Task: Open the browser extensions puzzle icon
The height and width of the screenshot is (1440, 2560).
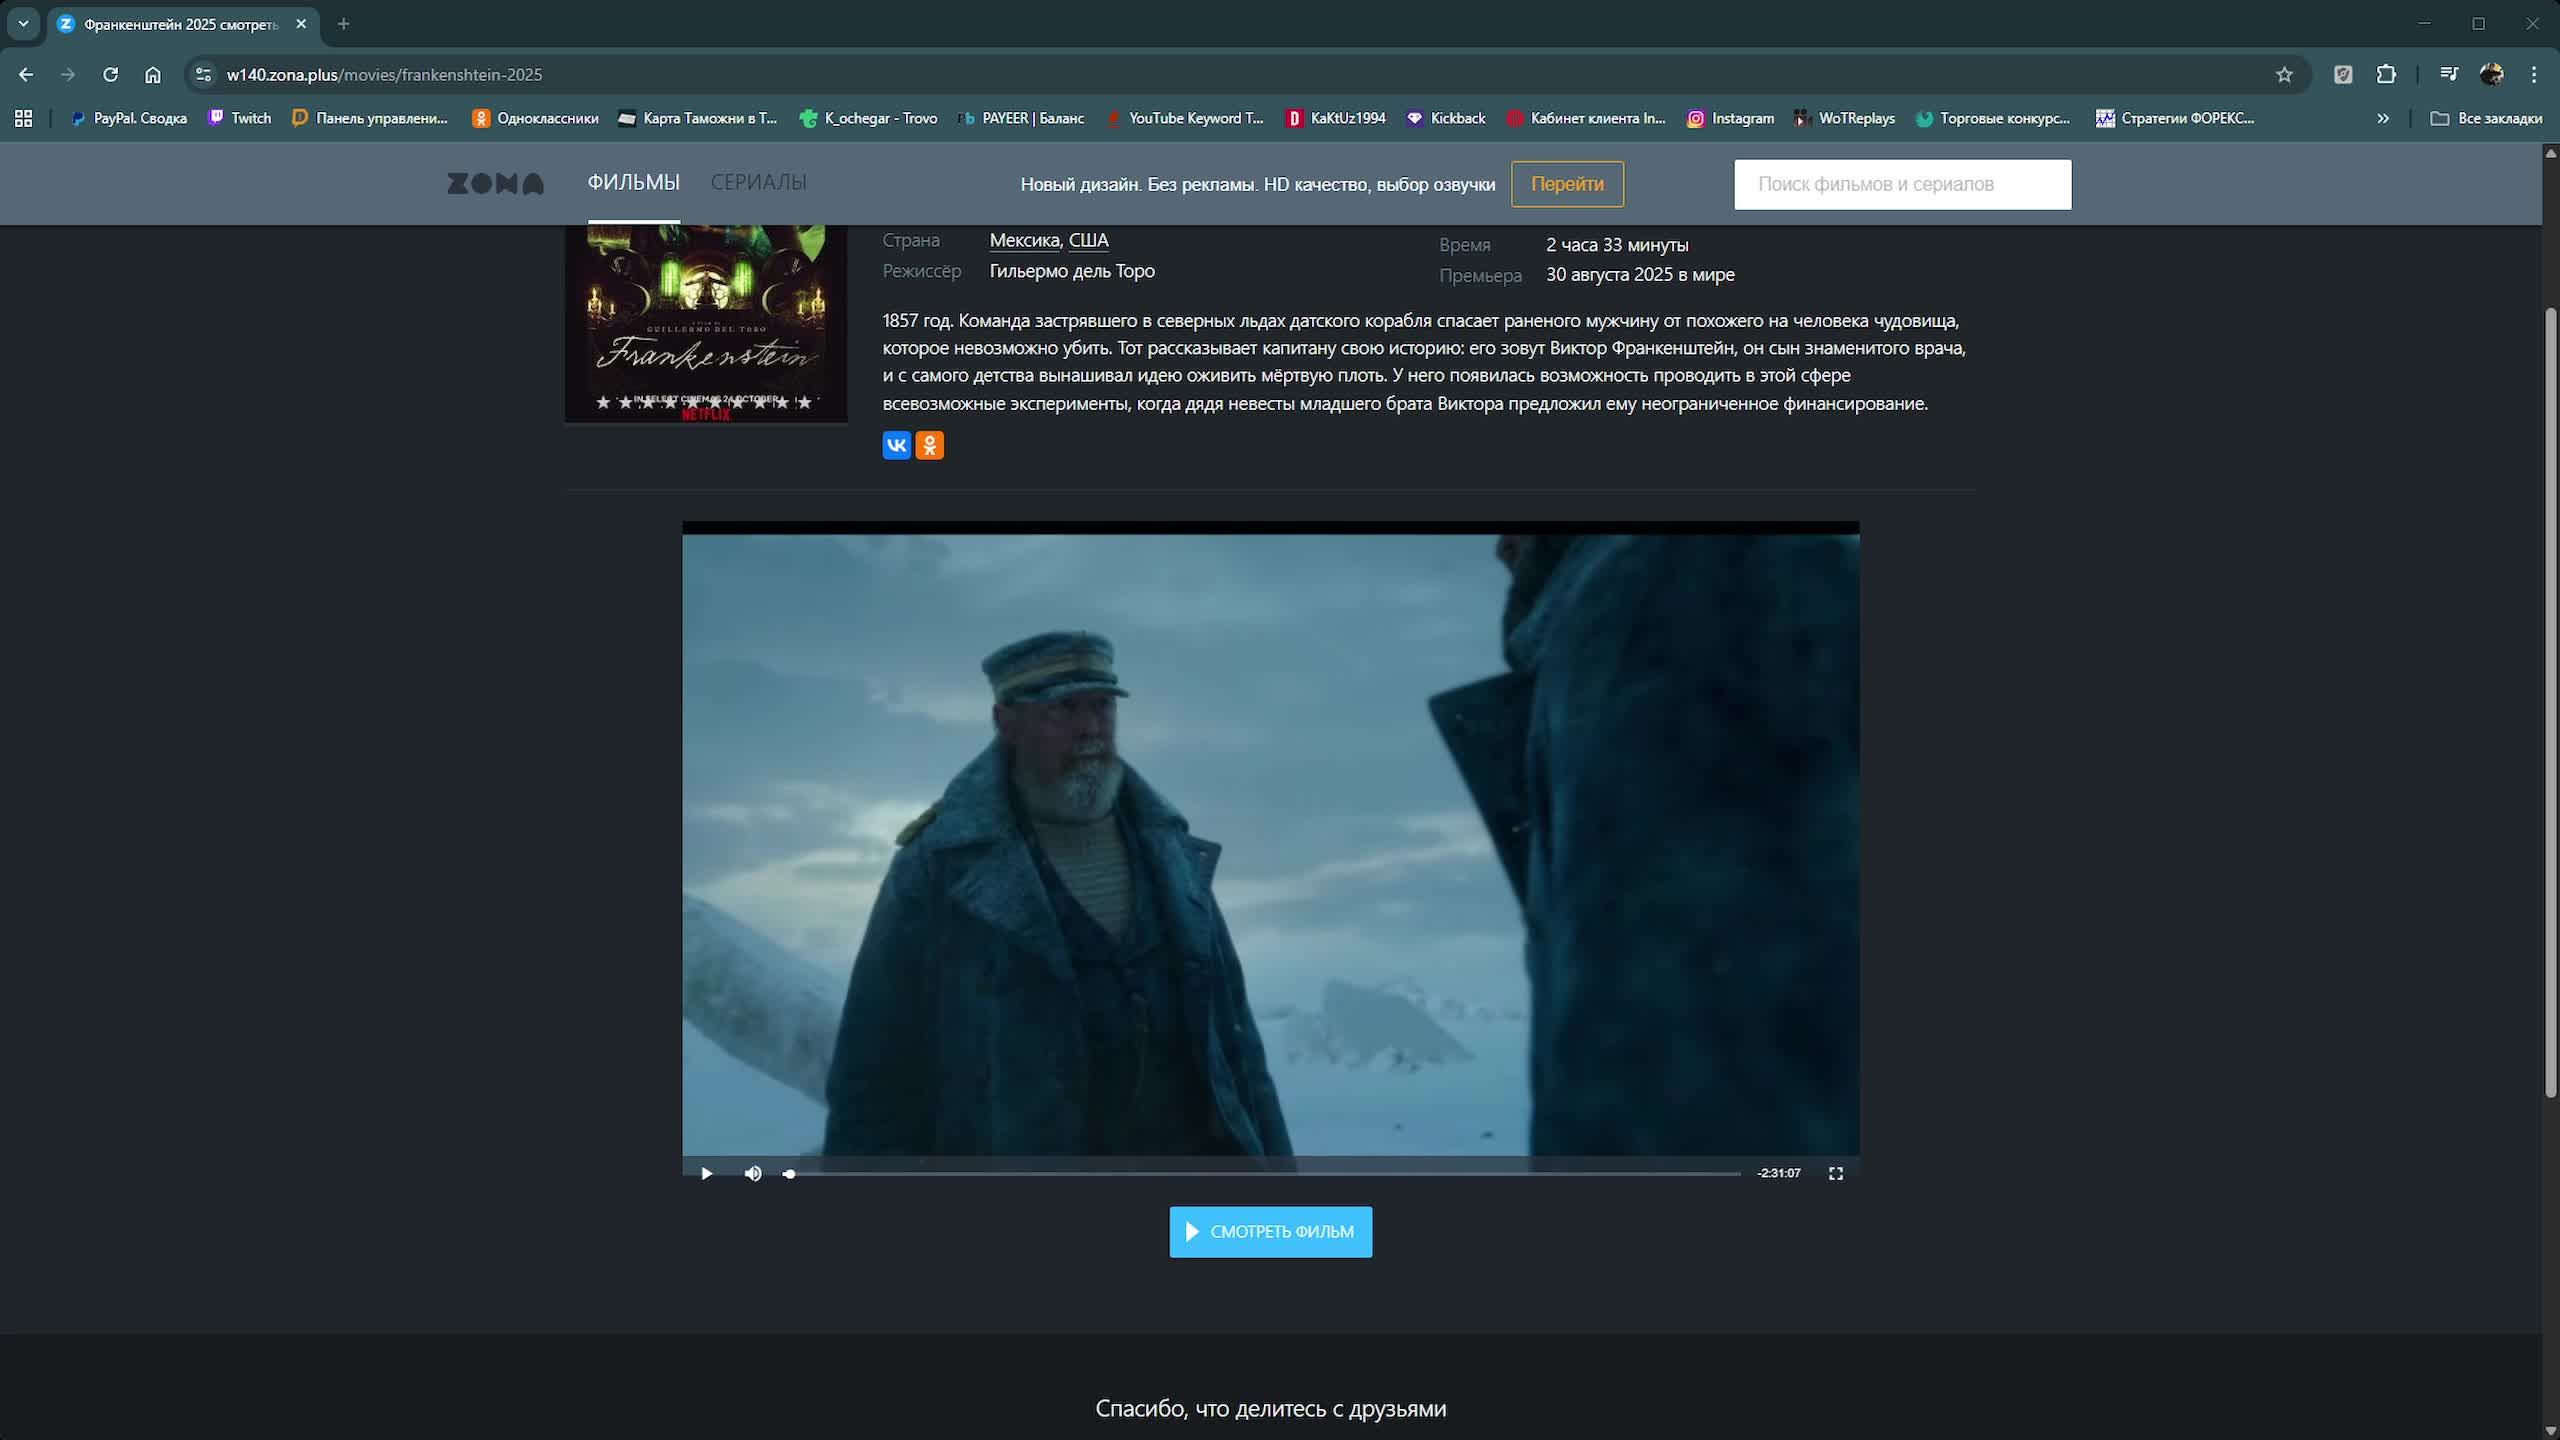Action: 2386,74
